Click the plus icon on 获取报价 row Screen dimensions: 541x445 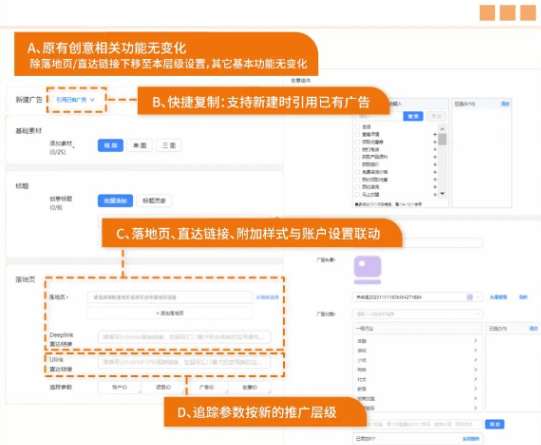pos(435,164)
